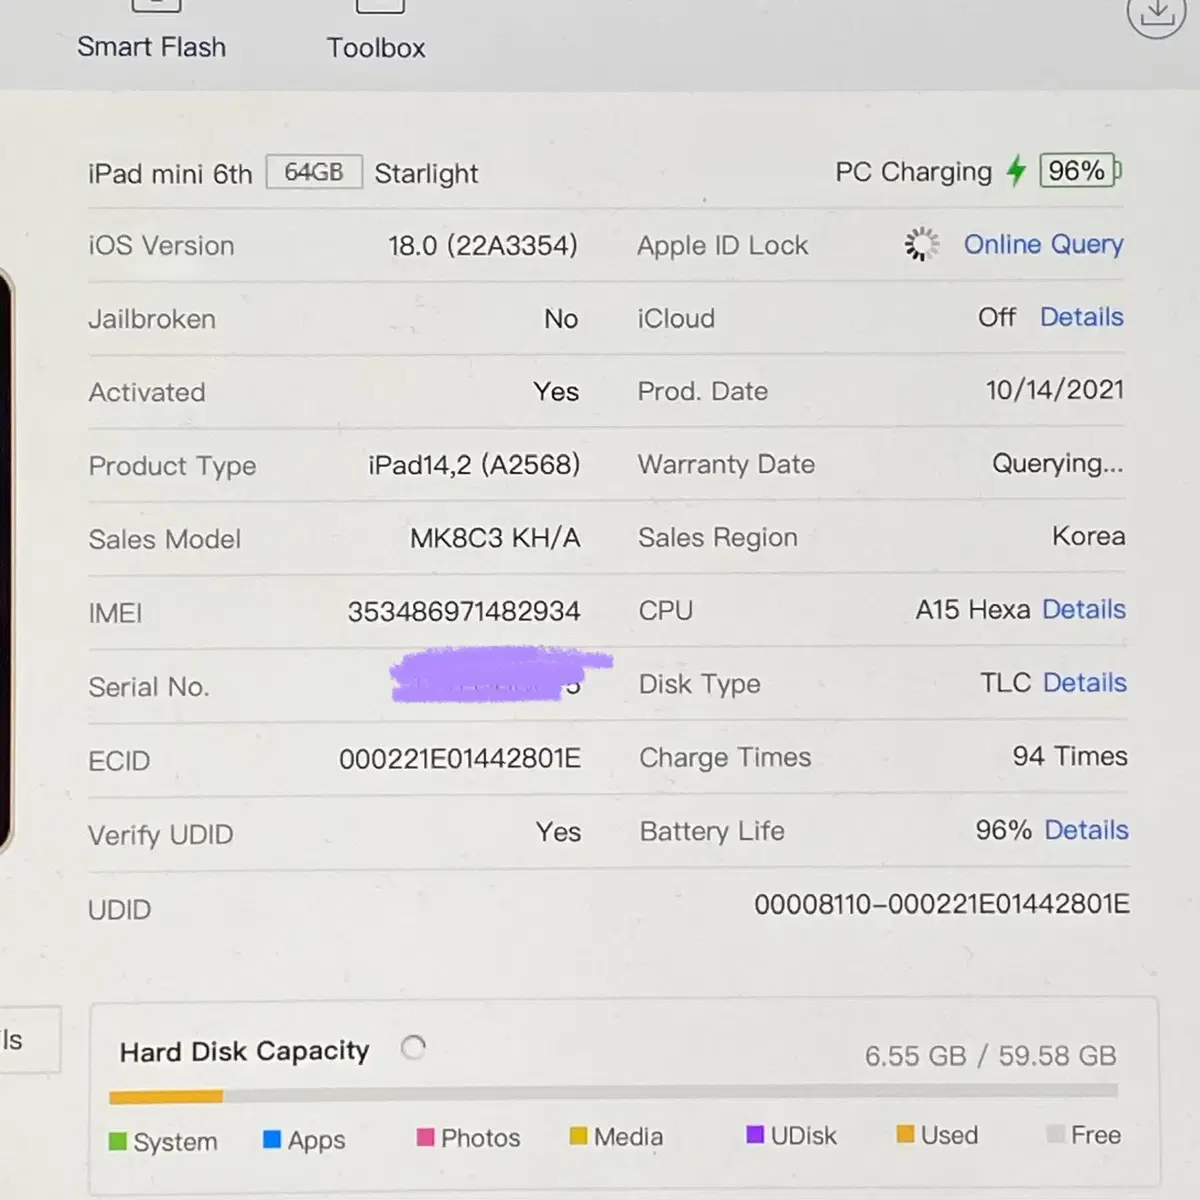Click the orange used portion of disk bar
The image size is (1200, 1200).
(166, 1097)
